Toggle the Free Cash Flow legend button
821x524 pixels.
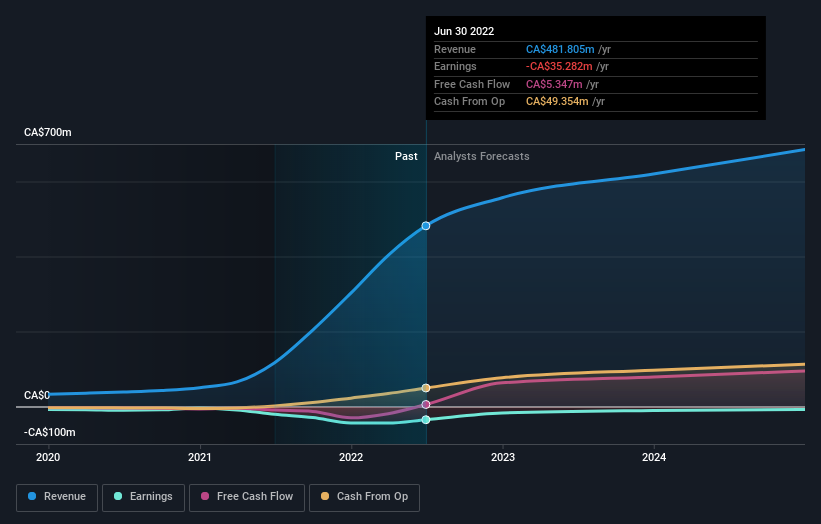pos(247,497)
